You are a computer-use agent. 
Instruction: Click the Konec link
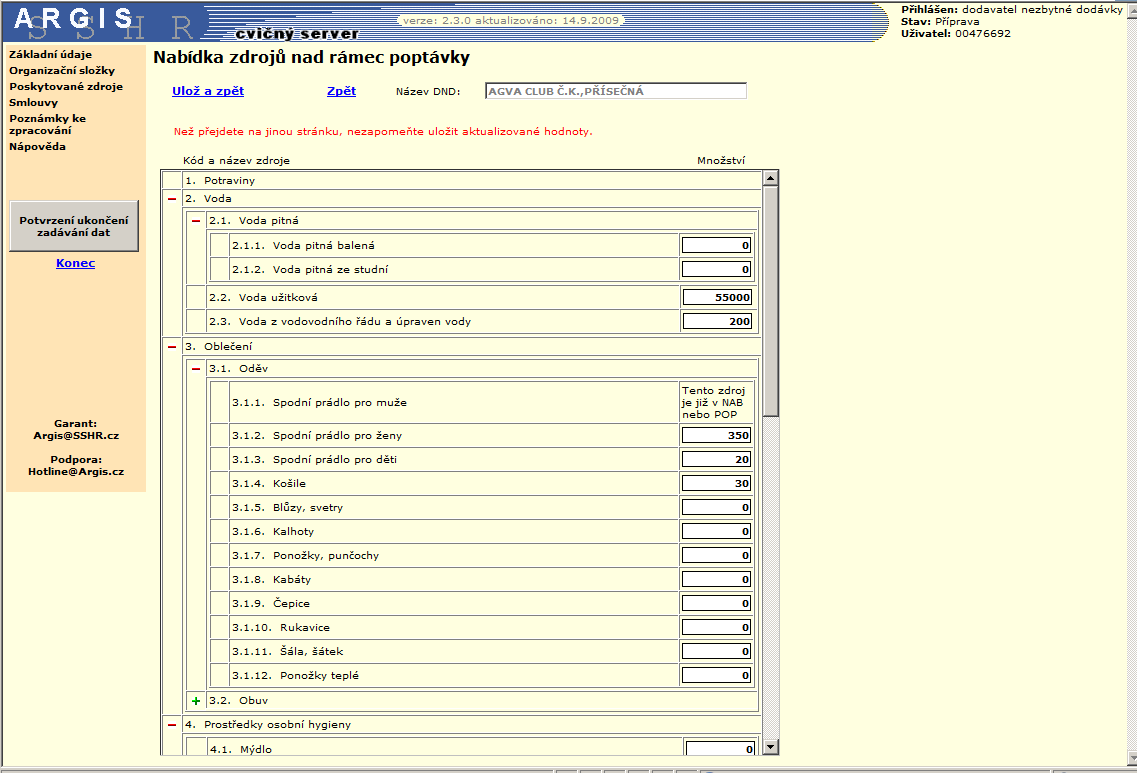[75, 263]
